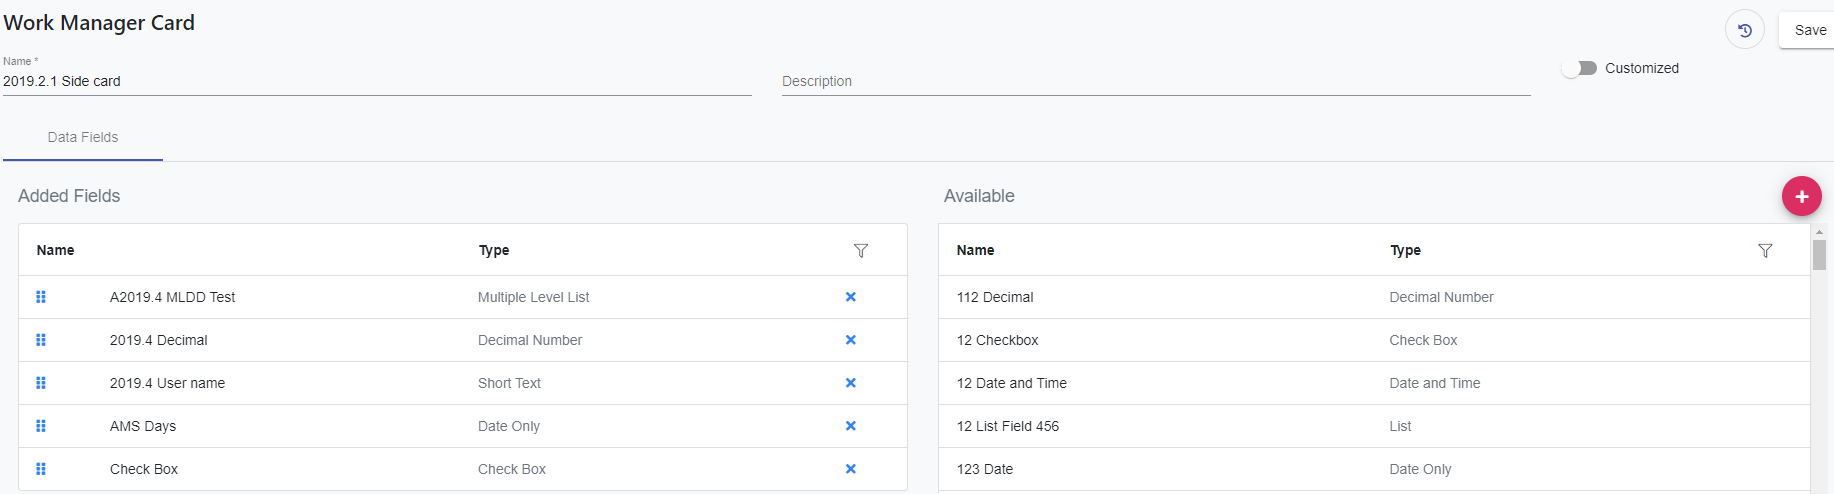Click the Name input field
1834x494 pixels.
pyautogui.click(x=377, y=81)
